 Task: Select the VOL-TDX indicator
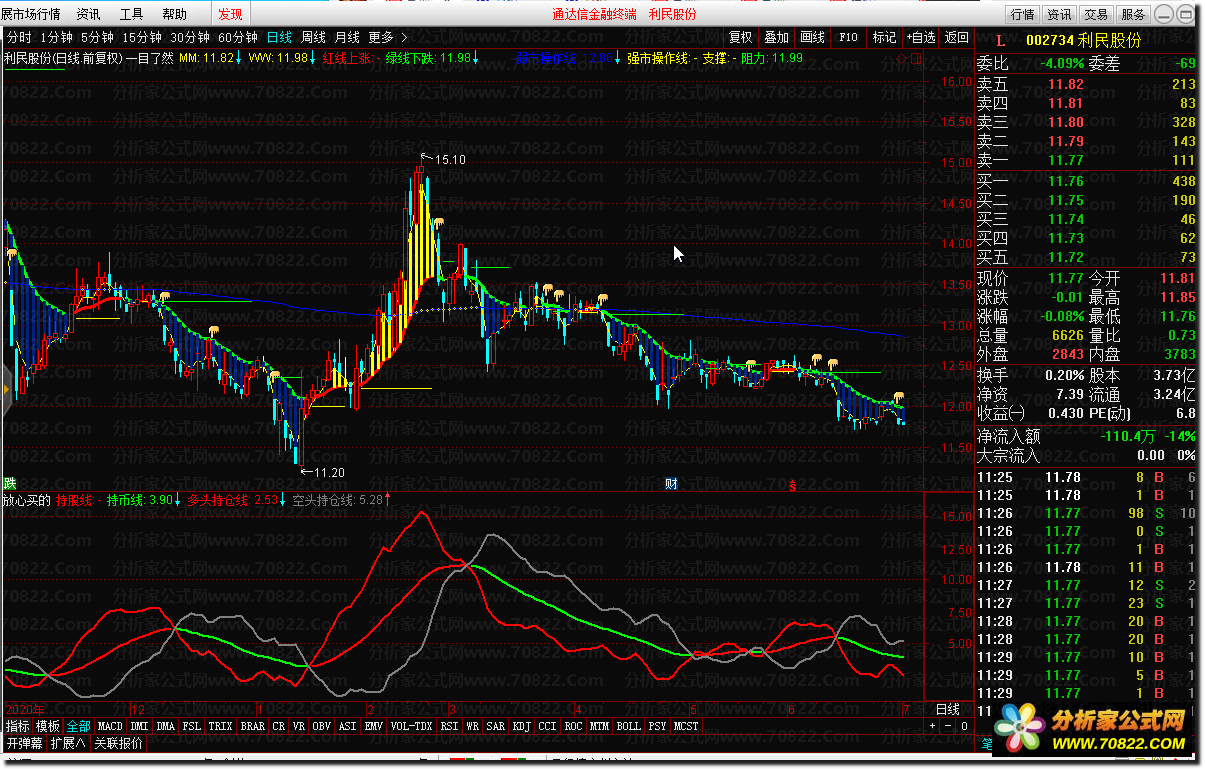[411, 726]
